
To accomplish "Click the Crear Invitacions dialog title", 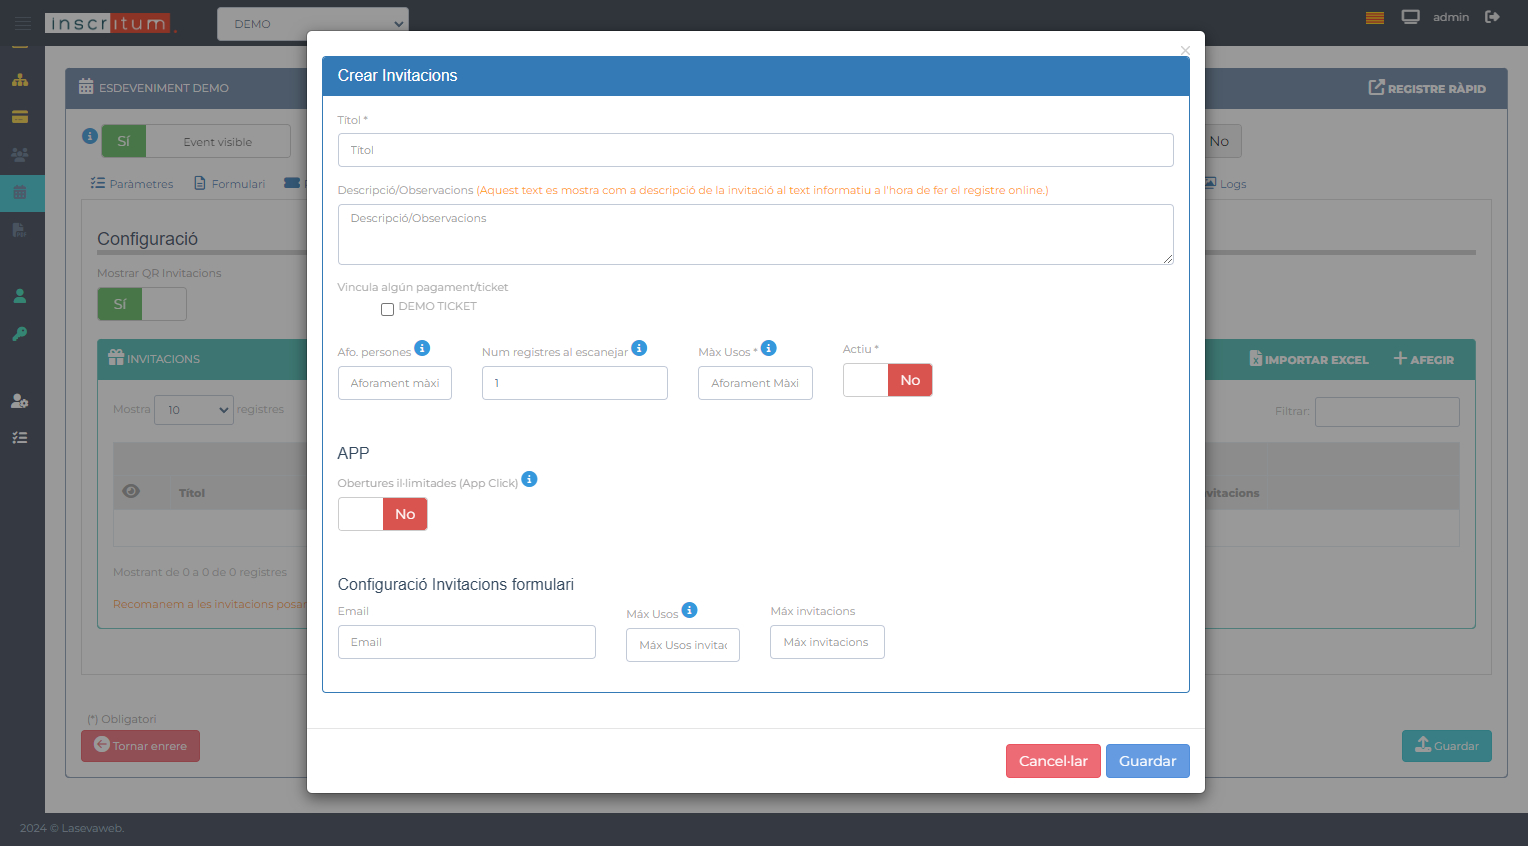I will 397,76.
